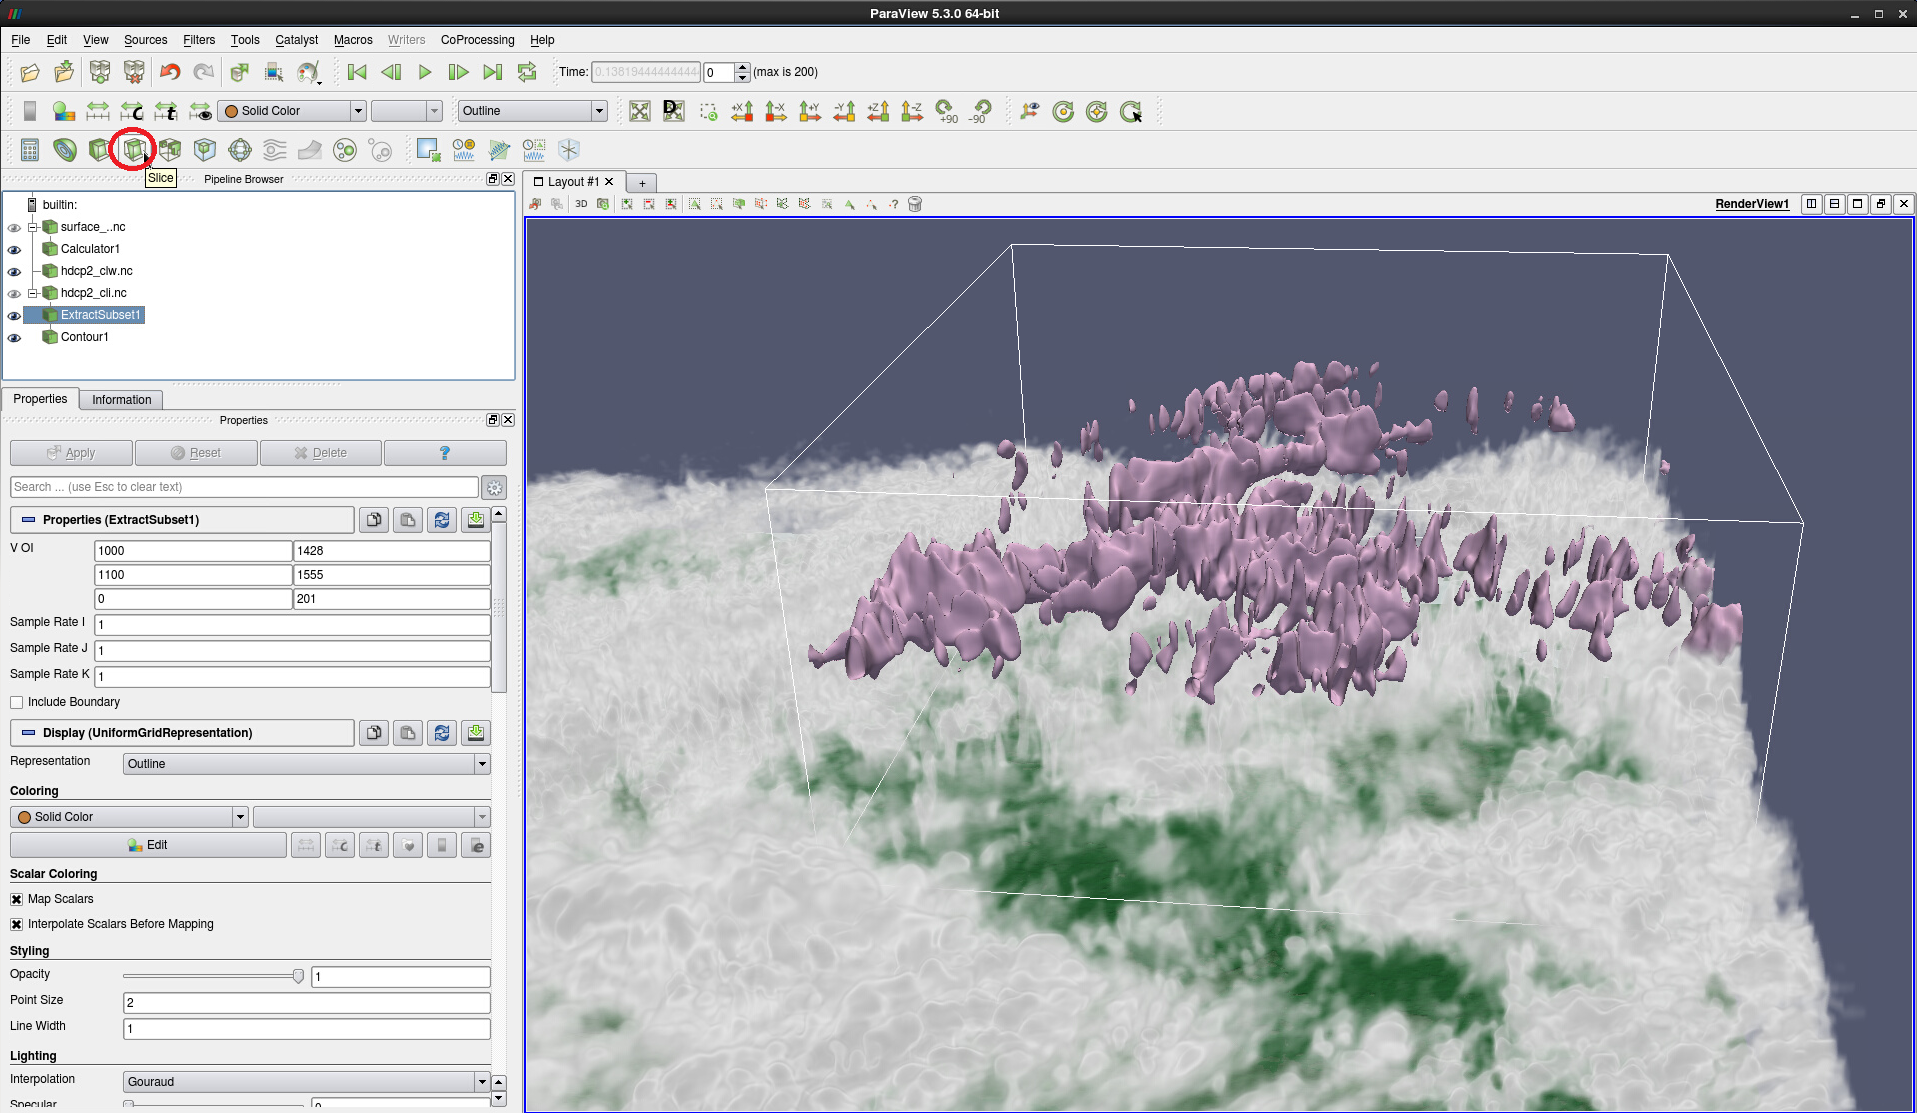Switch to the Information tab
Viewport: 1917px width, 1113px height.
pos(121,400)
